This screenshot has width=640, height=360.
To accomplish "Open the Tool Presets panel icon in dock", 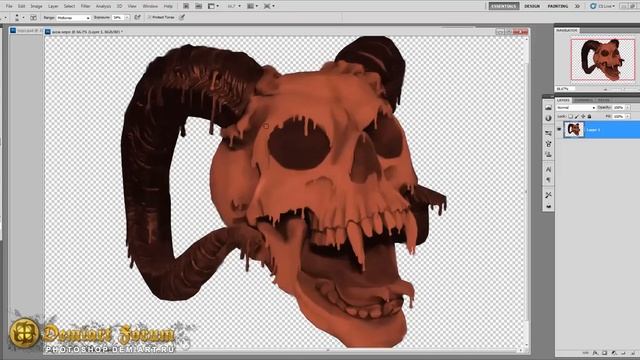I will click(548, 195).
